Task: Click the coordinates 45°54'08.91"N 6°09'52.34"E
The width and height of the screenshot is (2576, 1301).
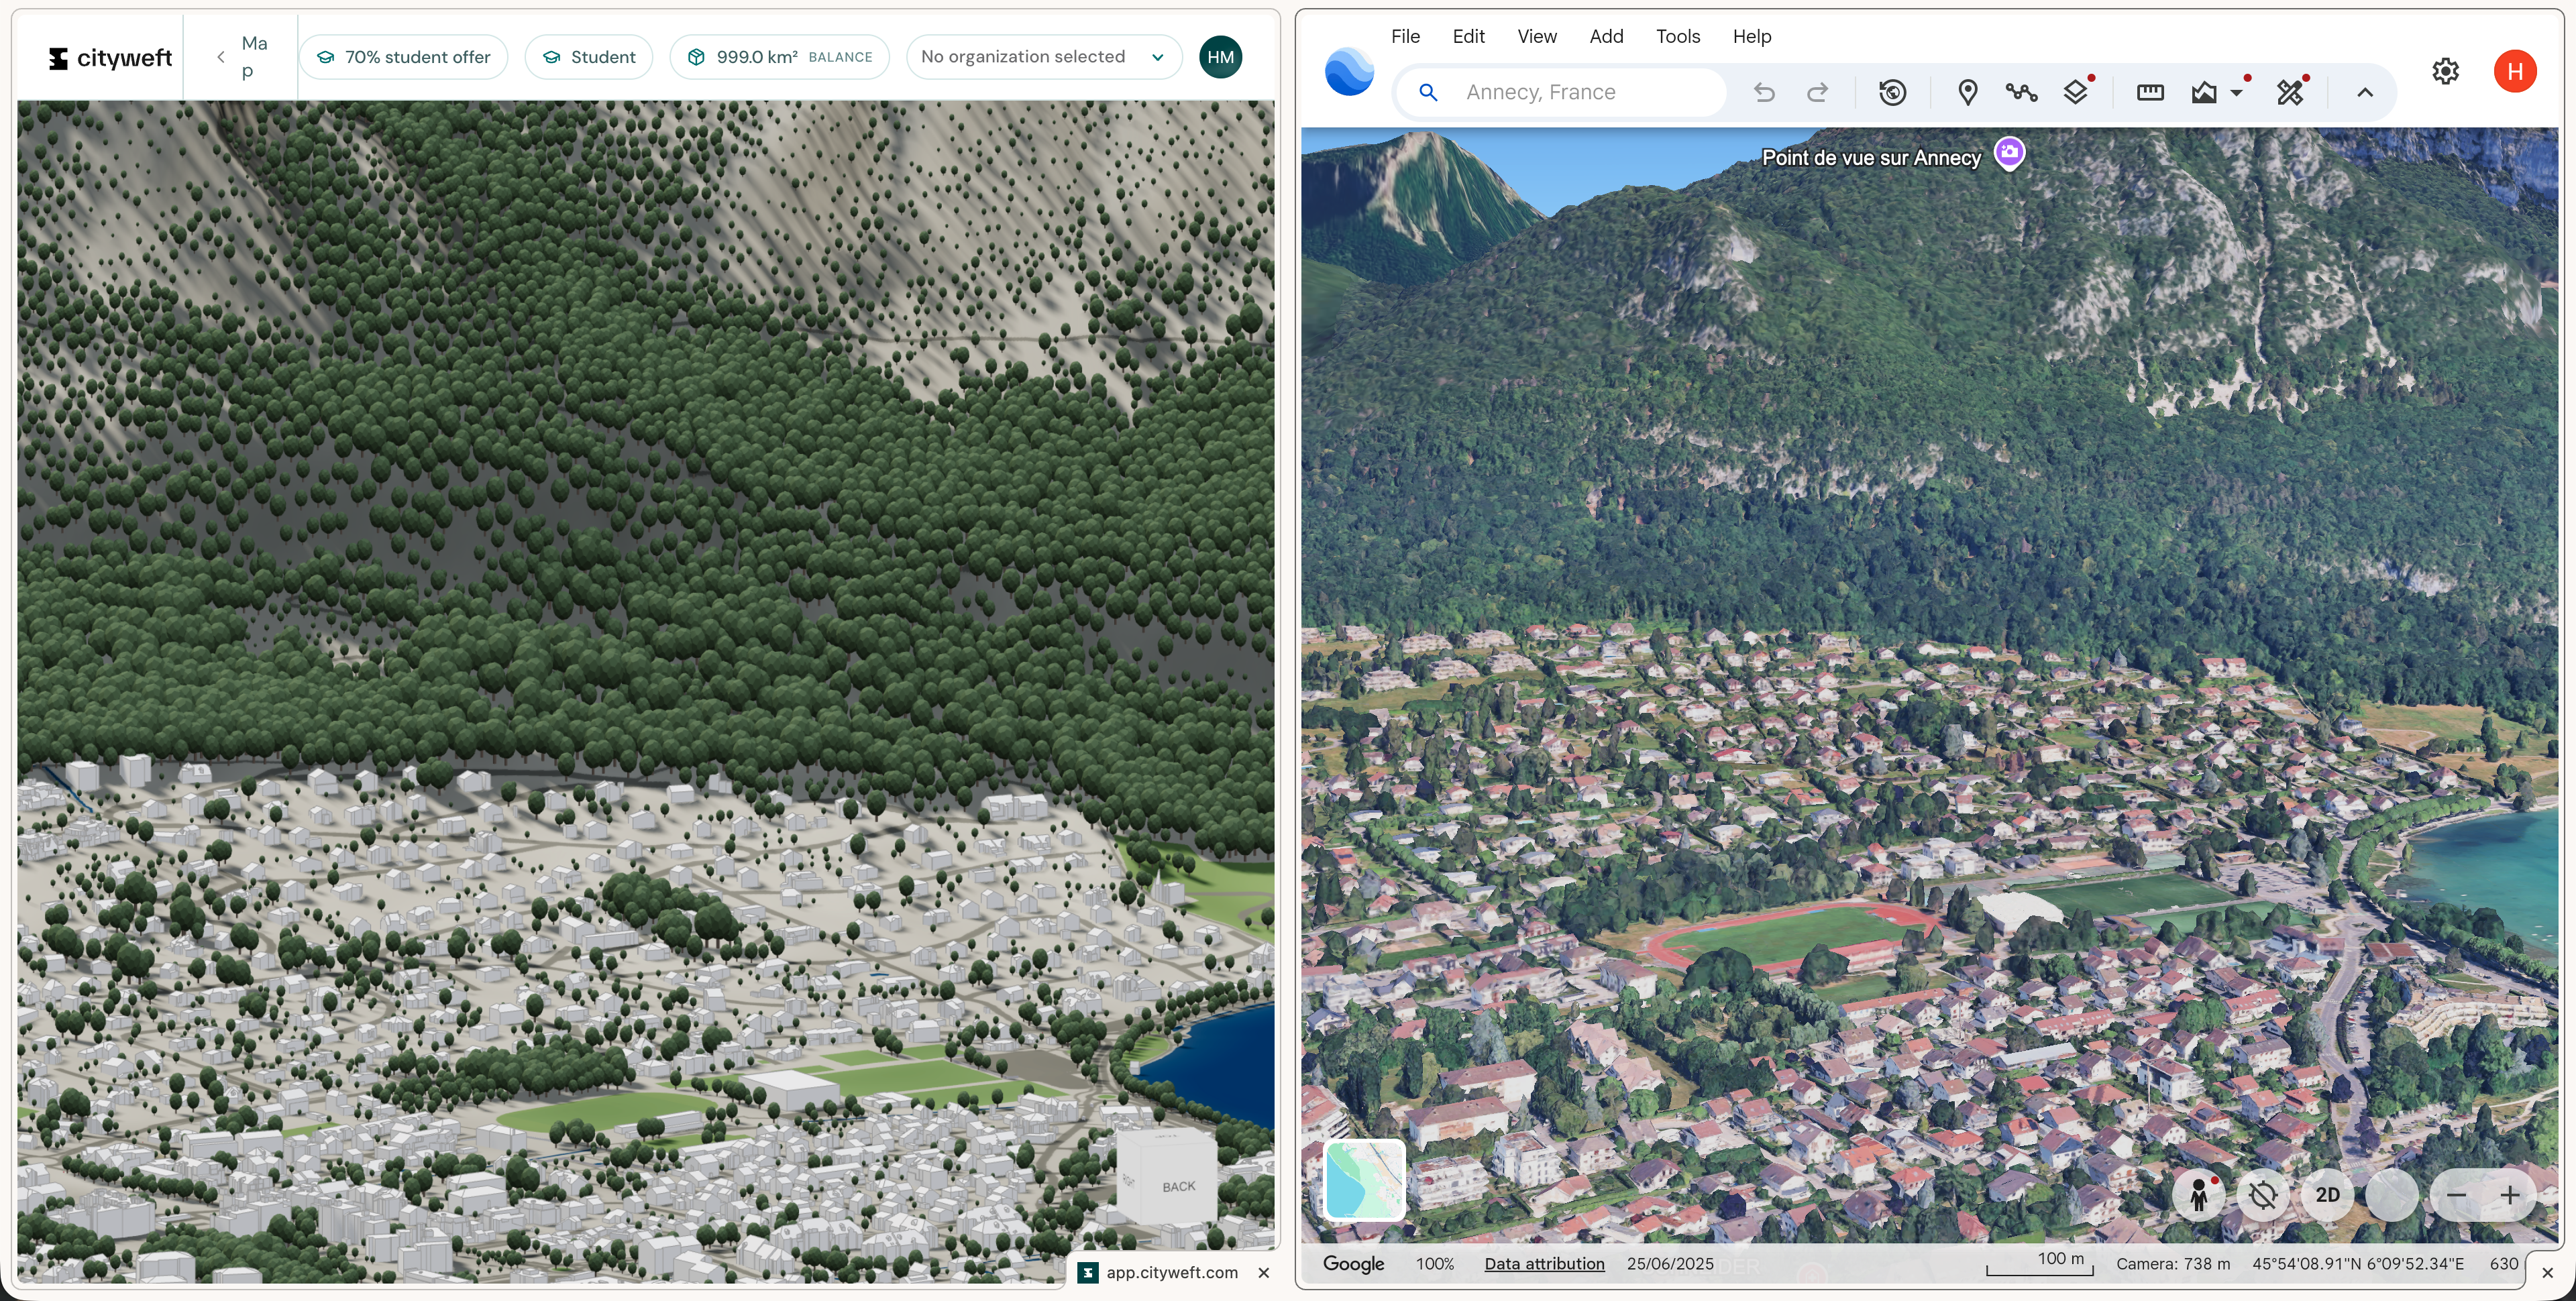Action: click(x=2358, y=1264)
